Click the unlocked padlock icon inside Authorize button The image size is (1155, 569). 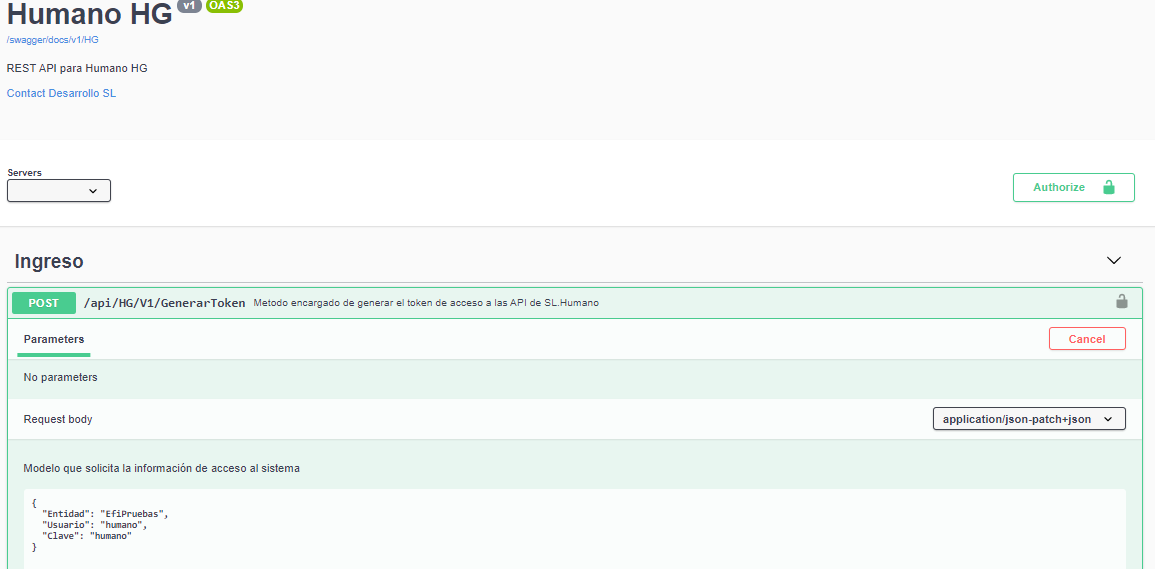pyautogui.click(x=1108, y=187)
